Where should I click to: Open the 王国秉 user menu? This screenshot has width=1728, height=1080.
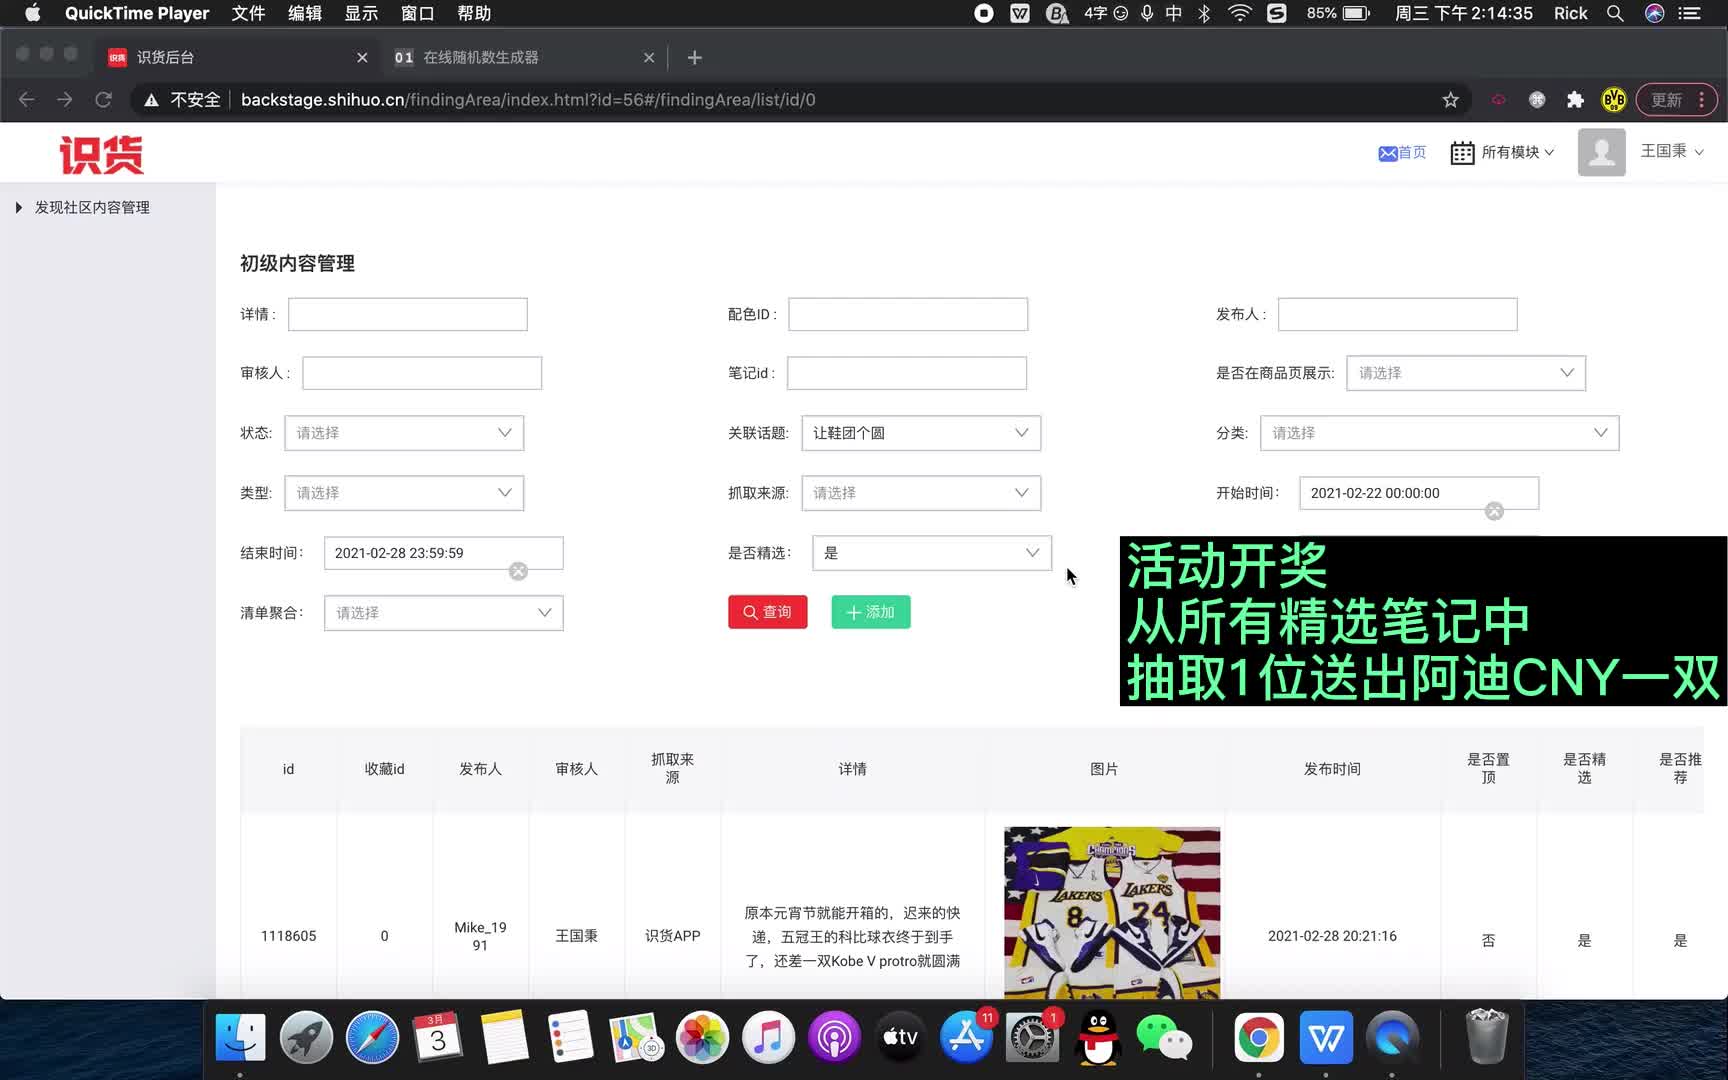click(x=1672, y=151)
